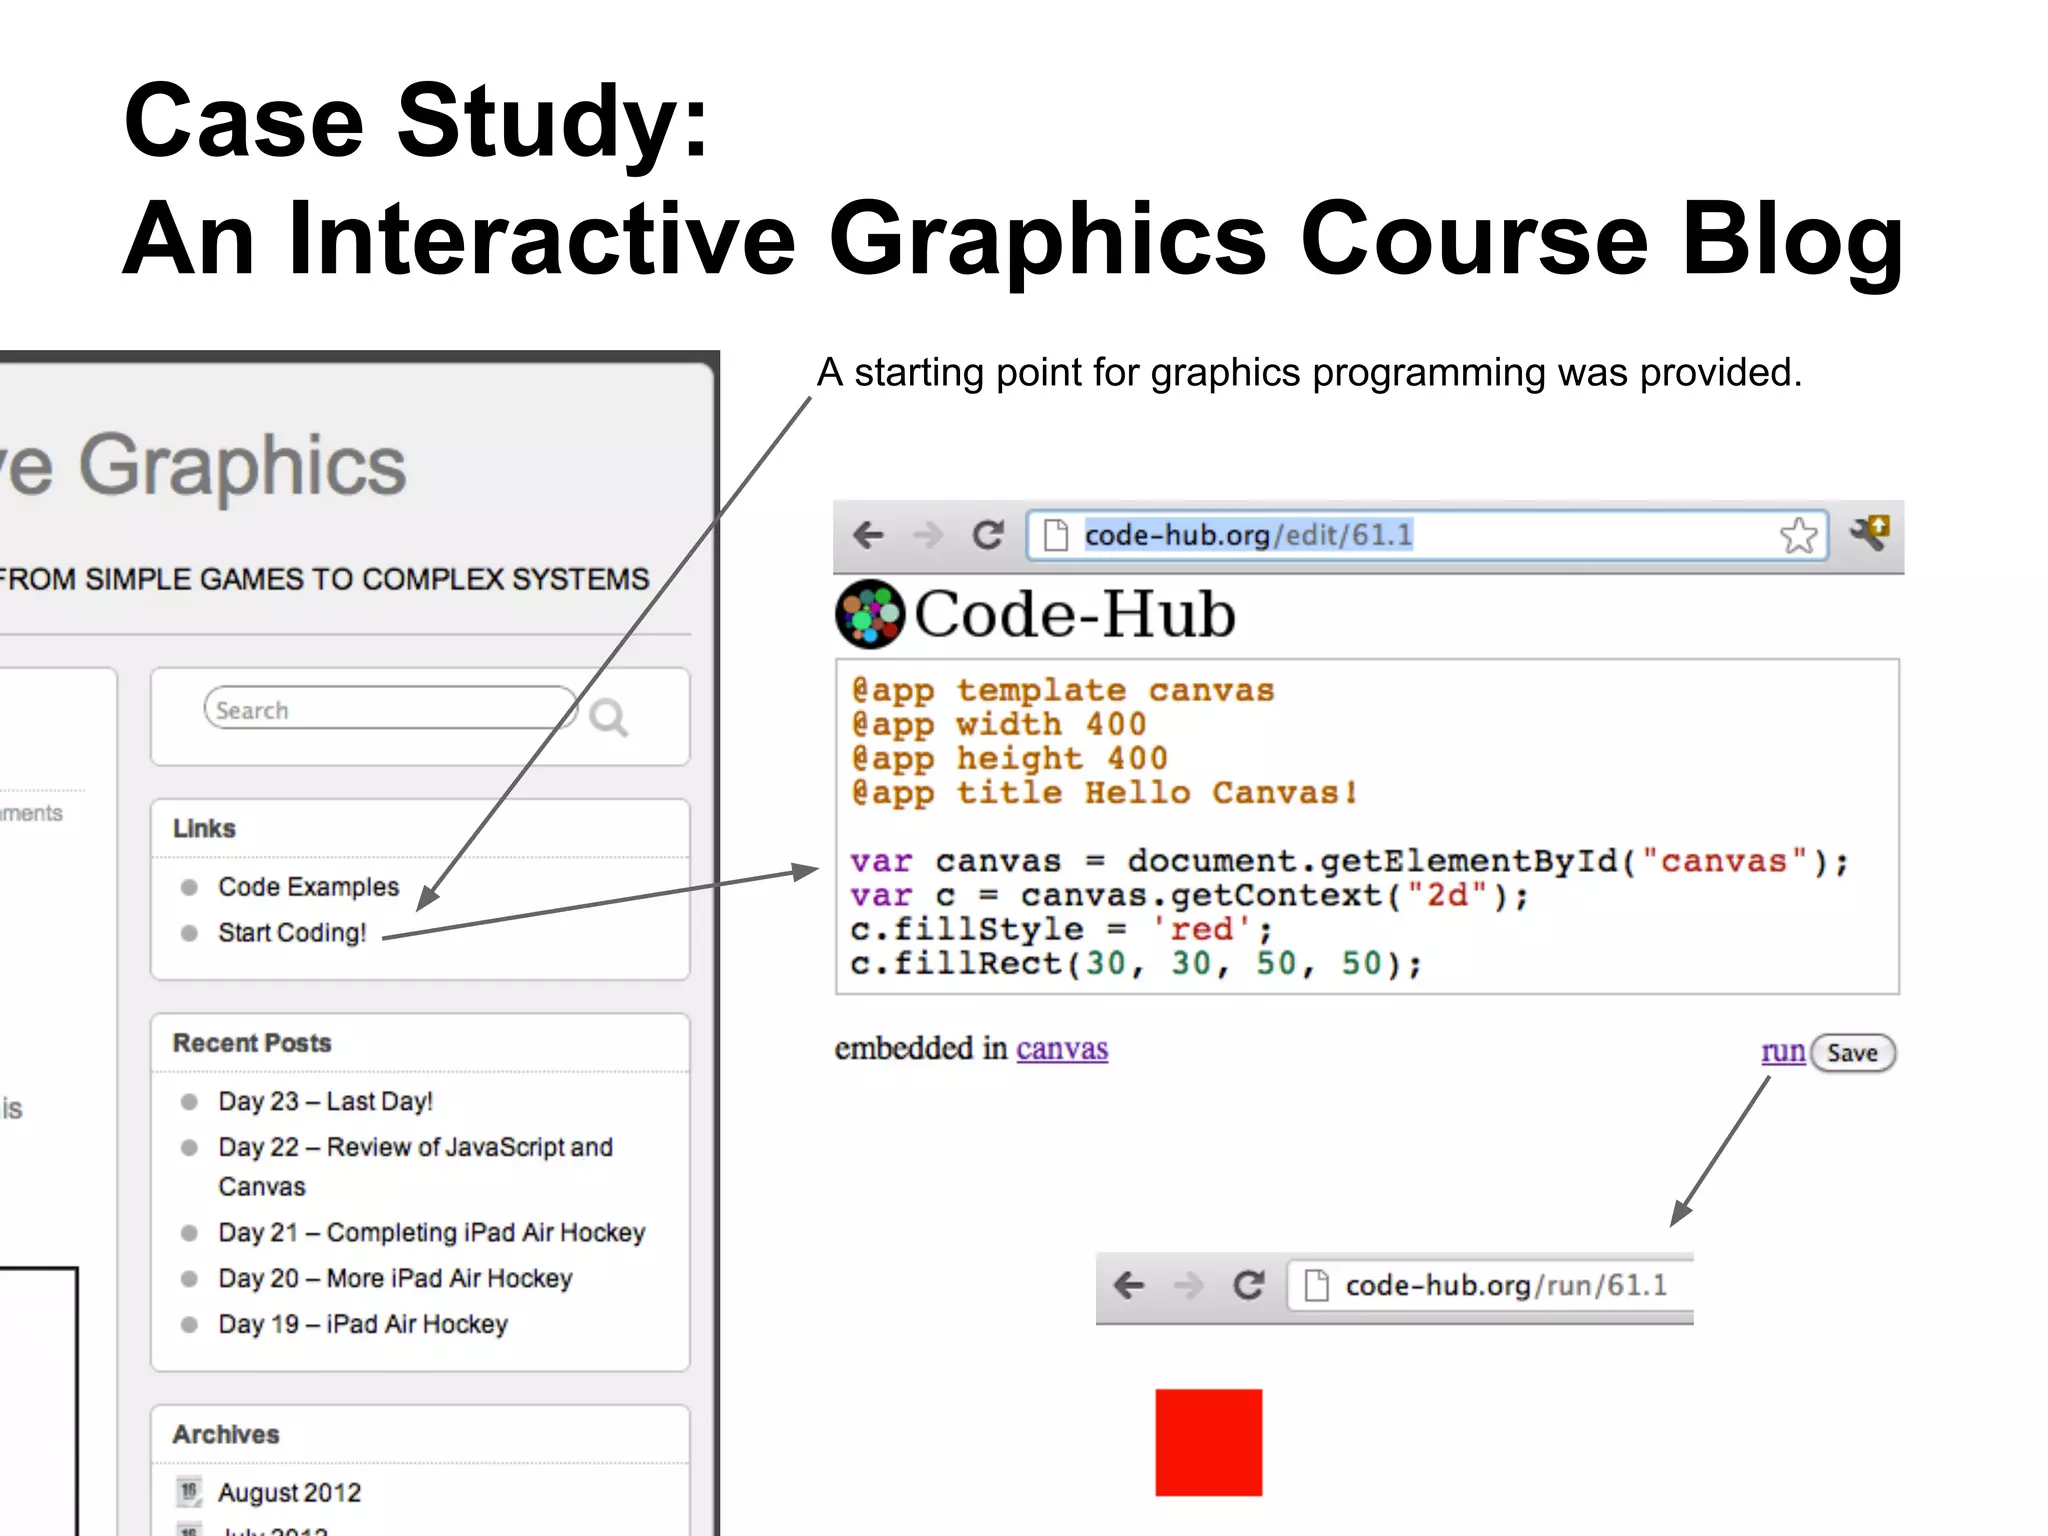Click the Links widget heading

(x=204, y=828)
